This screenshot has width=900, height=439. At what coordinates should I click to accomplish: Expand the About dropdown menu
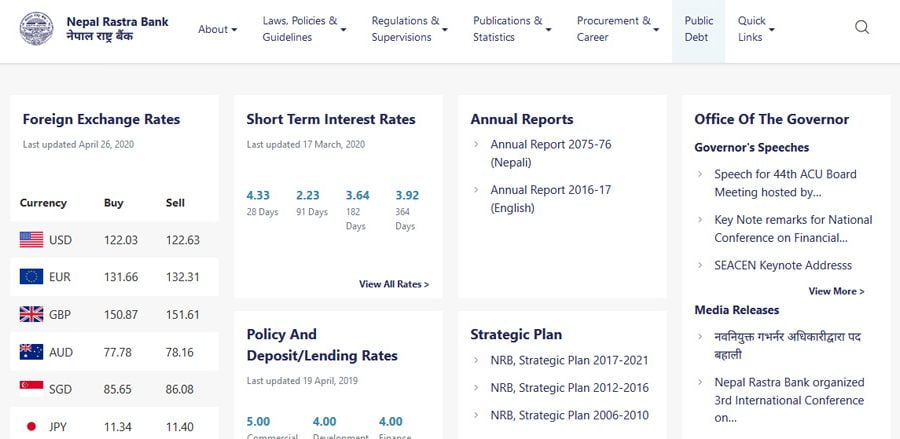tap(217, 29)
